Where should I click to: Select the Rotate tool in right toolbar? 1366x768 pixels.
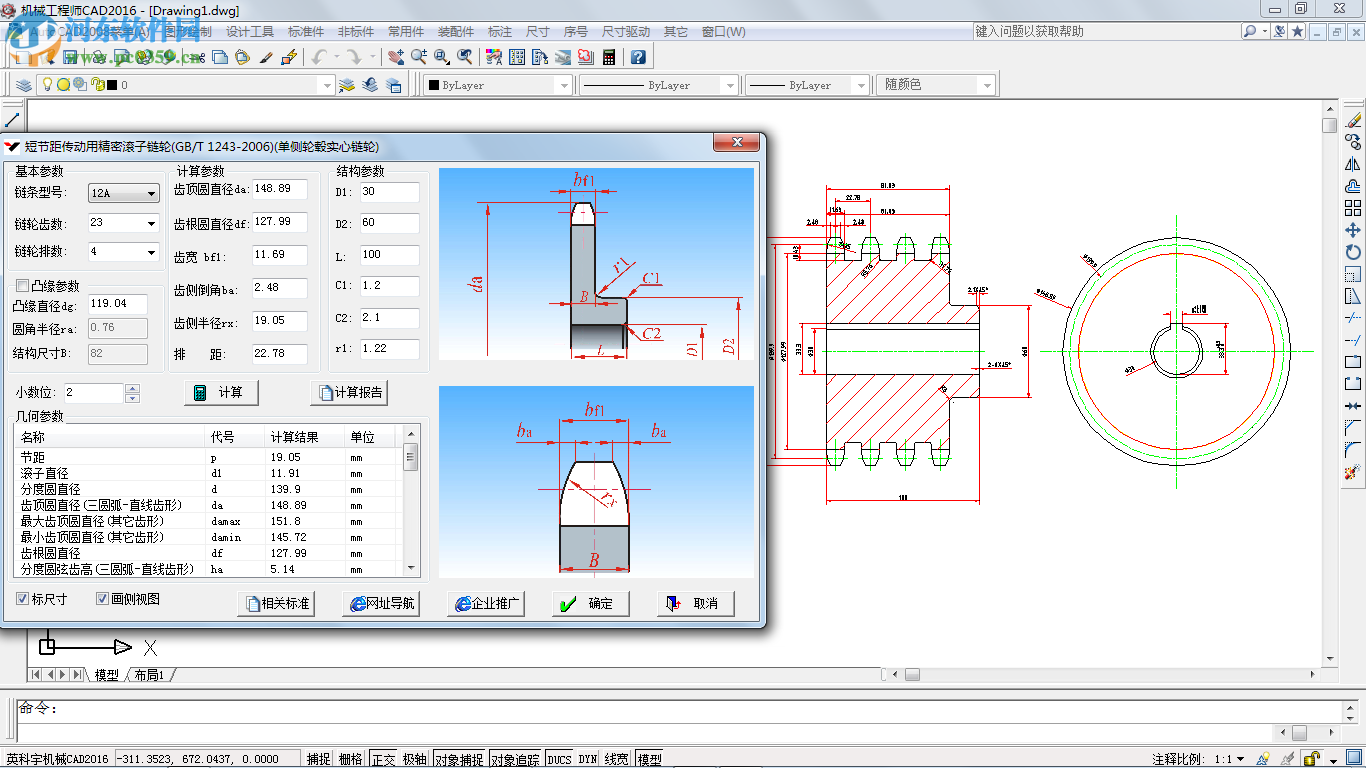tap(1353, 252)
